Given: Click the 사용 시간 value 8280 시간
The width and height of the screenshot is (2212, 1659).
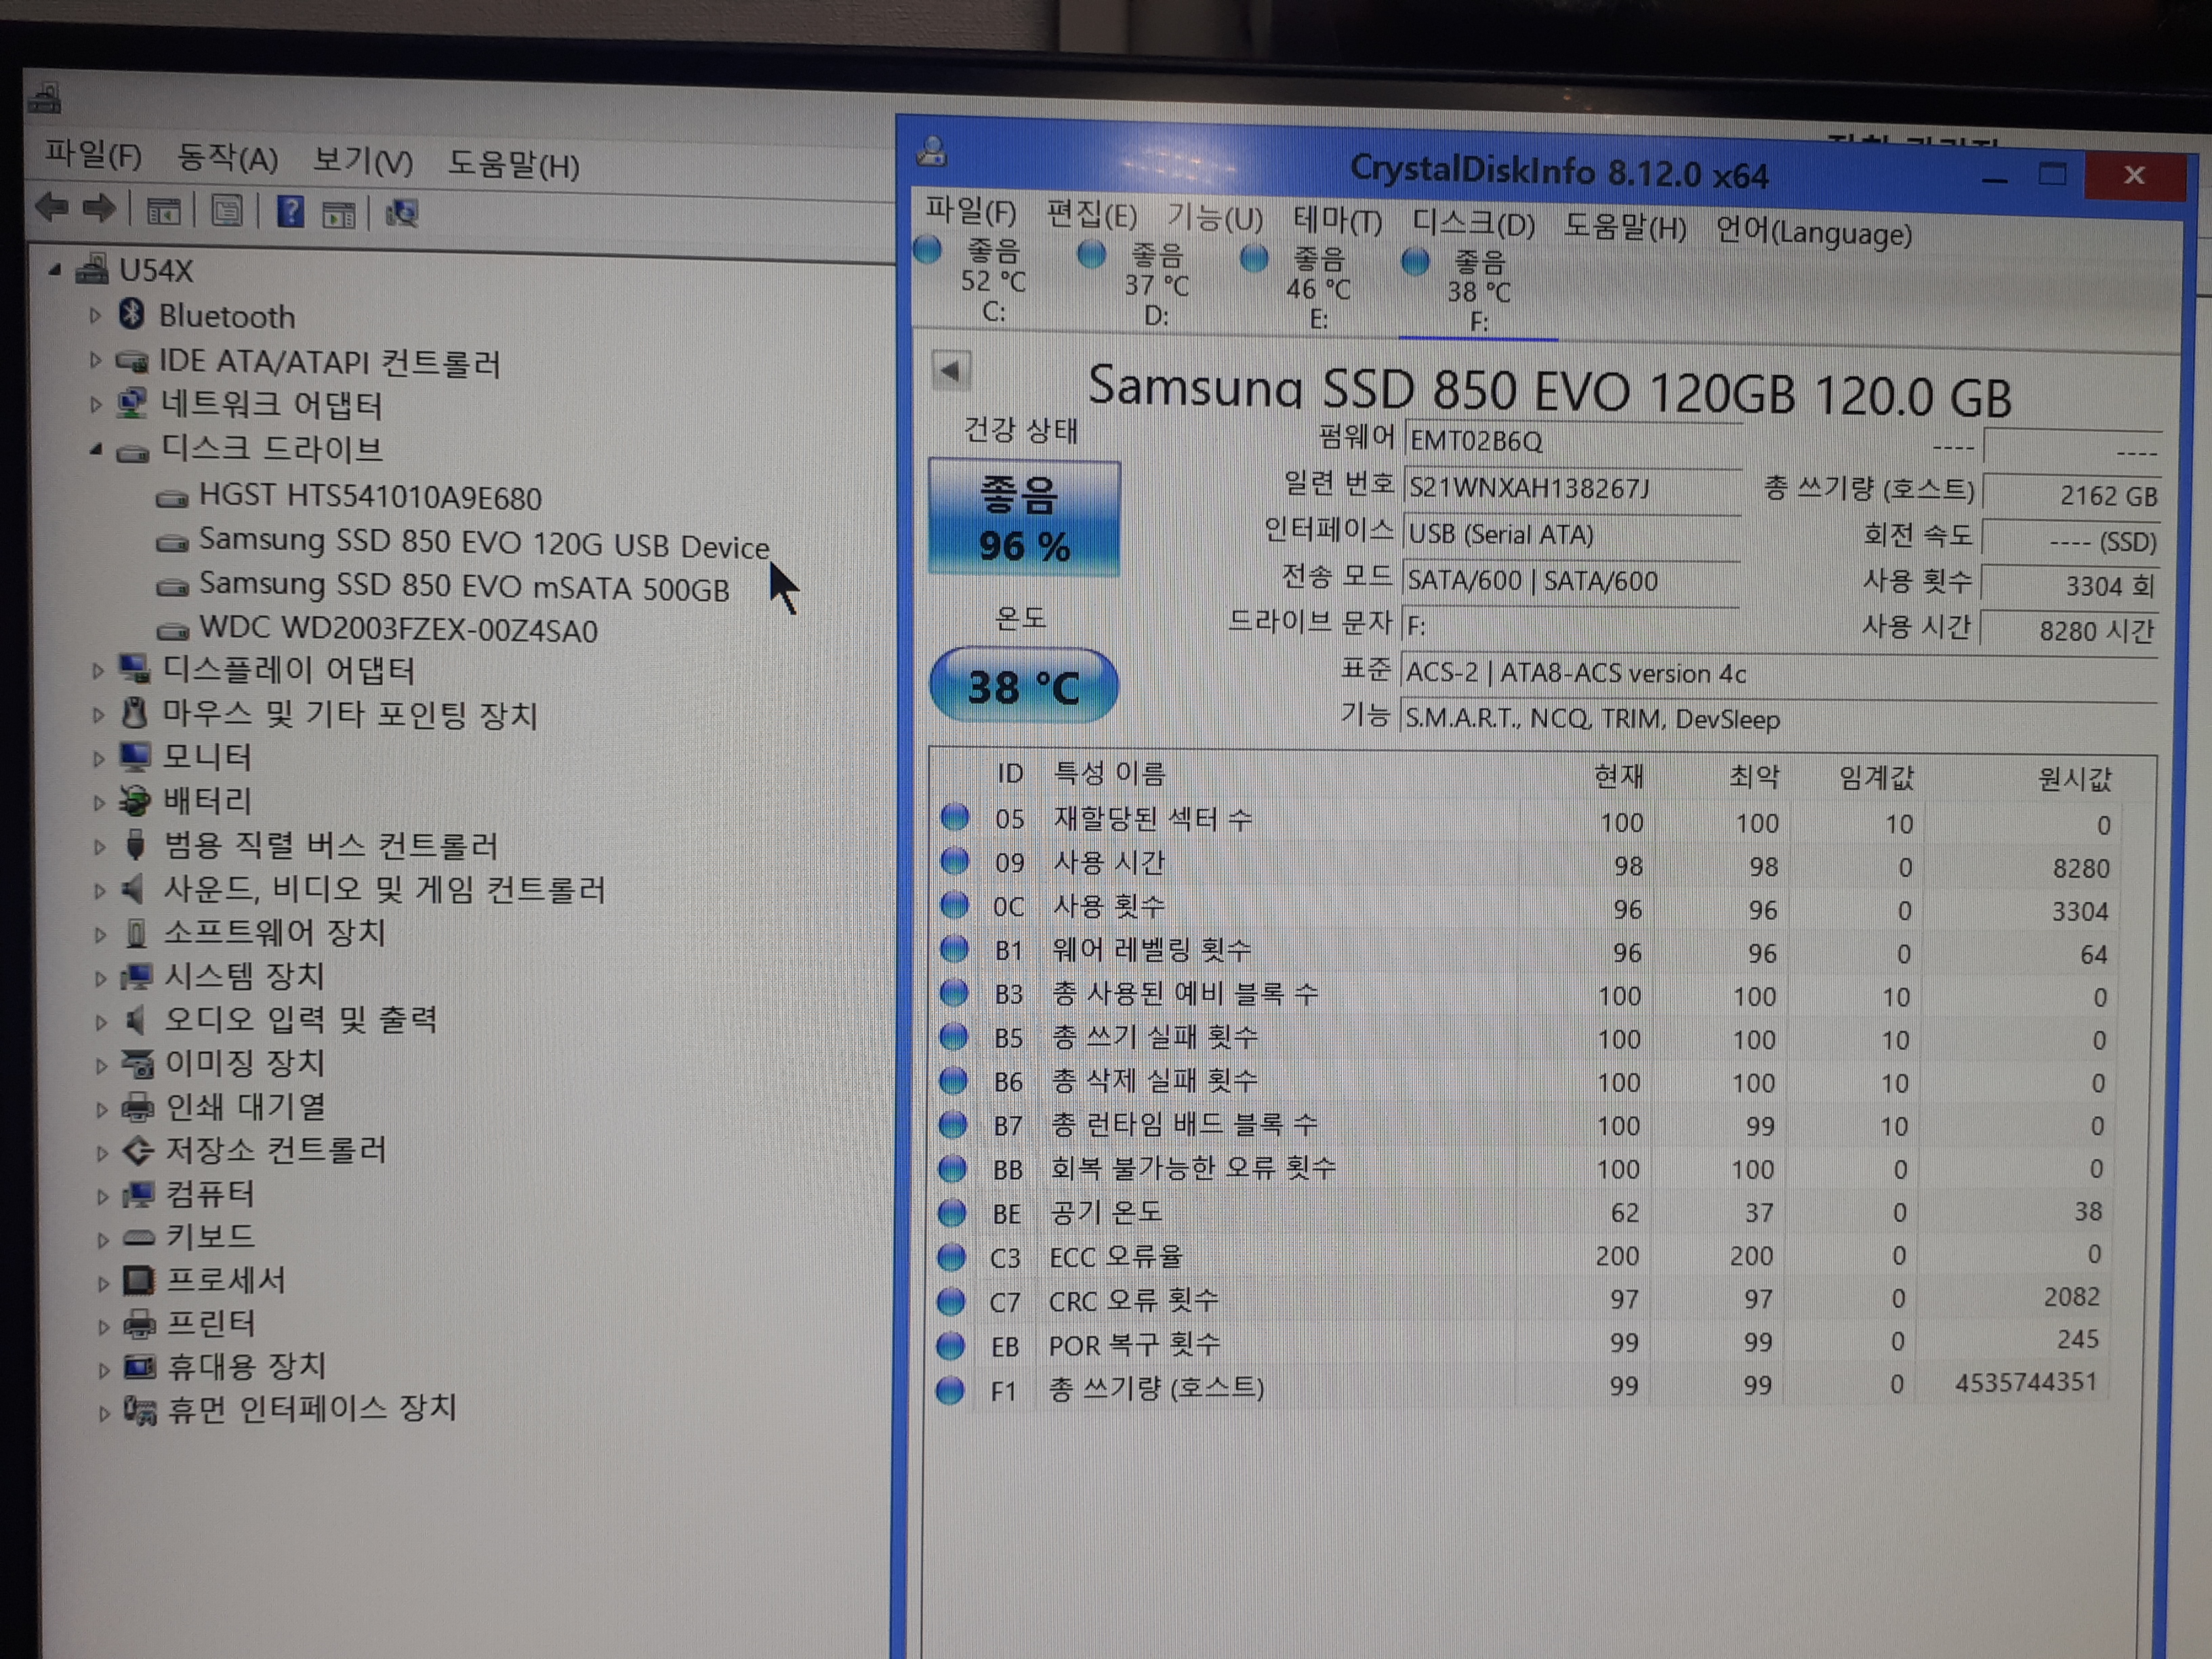Looking at the screenshot, I should (x=2069, y=631).
